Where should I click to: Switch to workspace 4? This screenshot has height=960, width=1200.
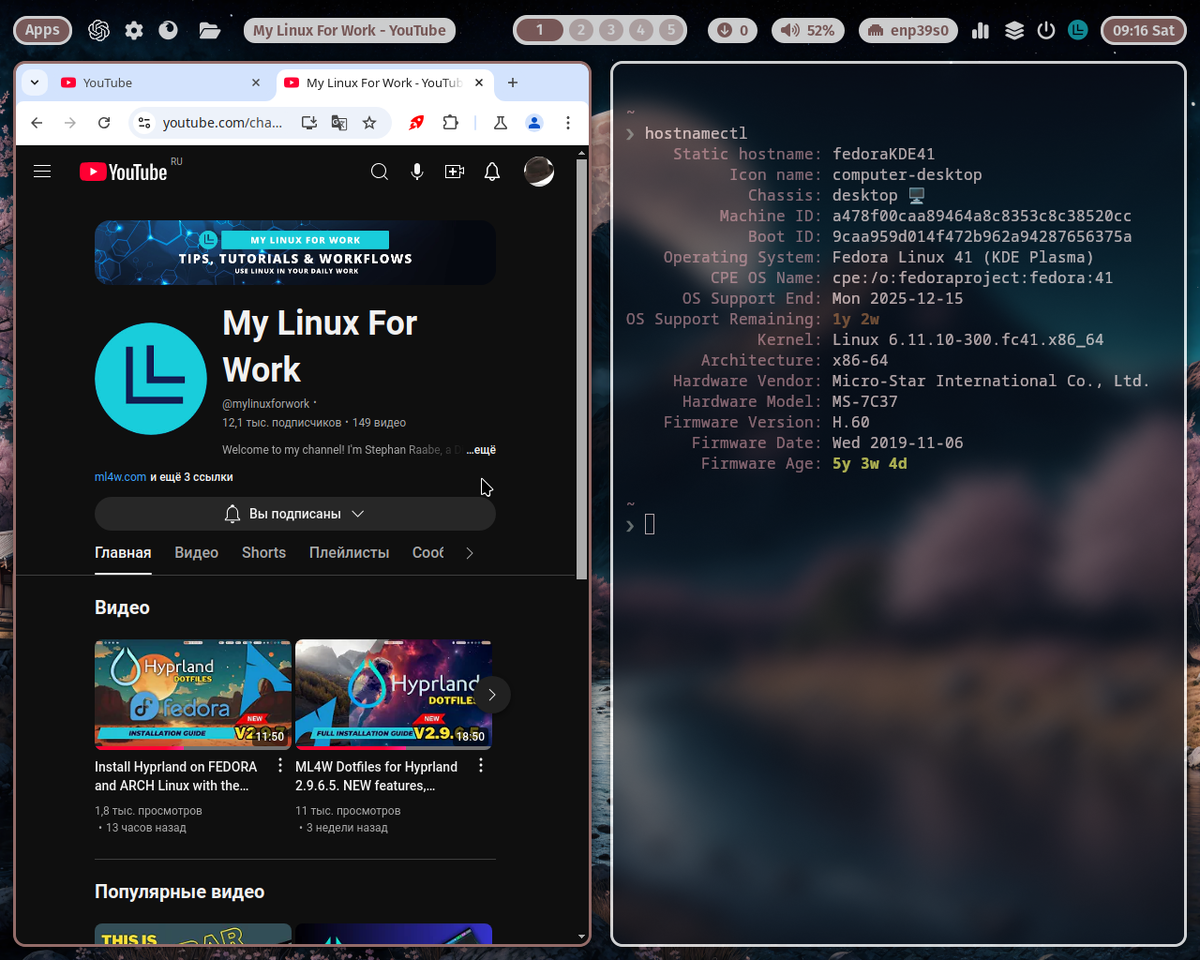click(642, 30)
